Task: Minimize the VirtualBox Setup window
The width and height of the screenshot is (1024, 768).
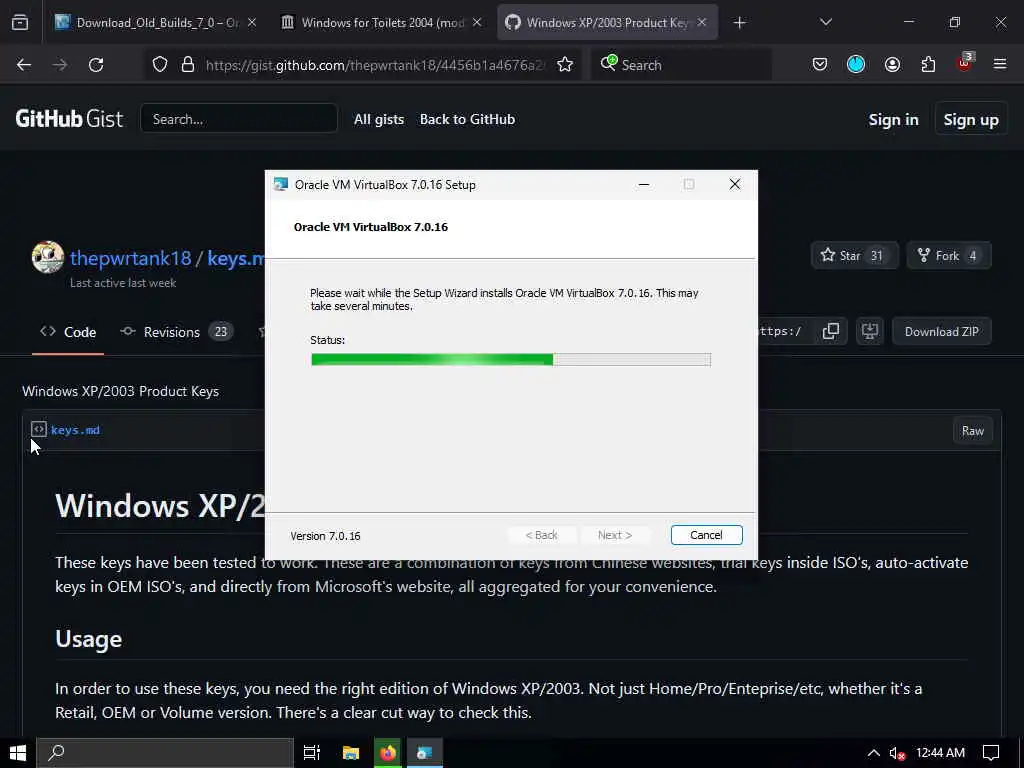Action: pos(644,185)
